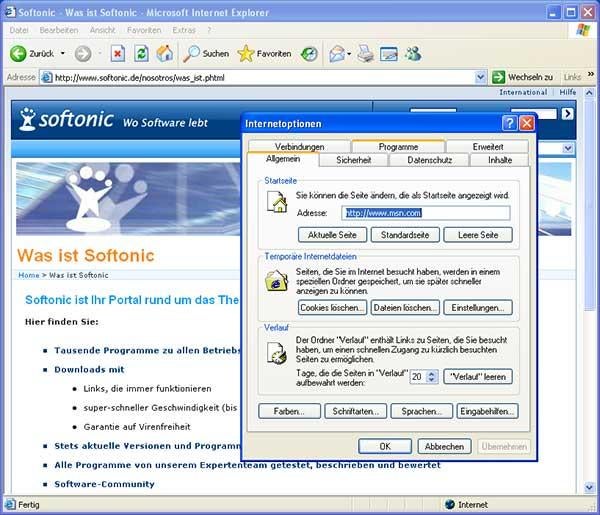Open temporary files Einstellungen button

click(x=478, y=308)
